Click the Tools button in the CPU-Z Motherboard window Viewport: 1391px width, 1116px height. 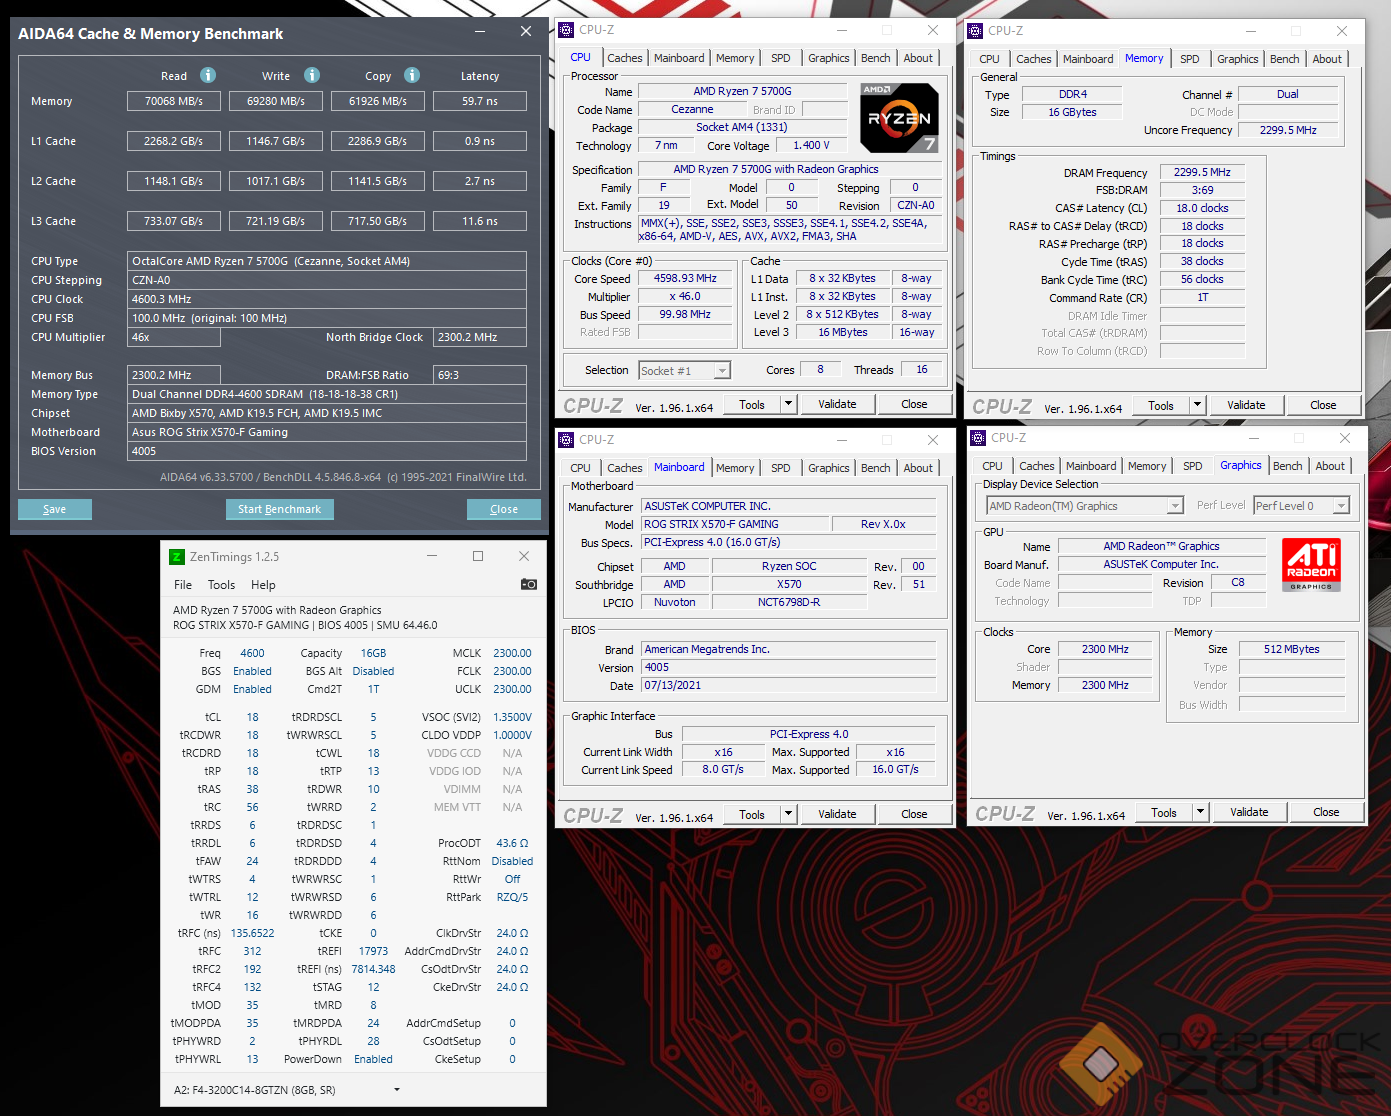tap(752, 814)
